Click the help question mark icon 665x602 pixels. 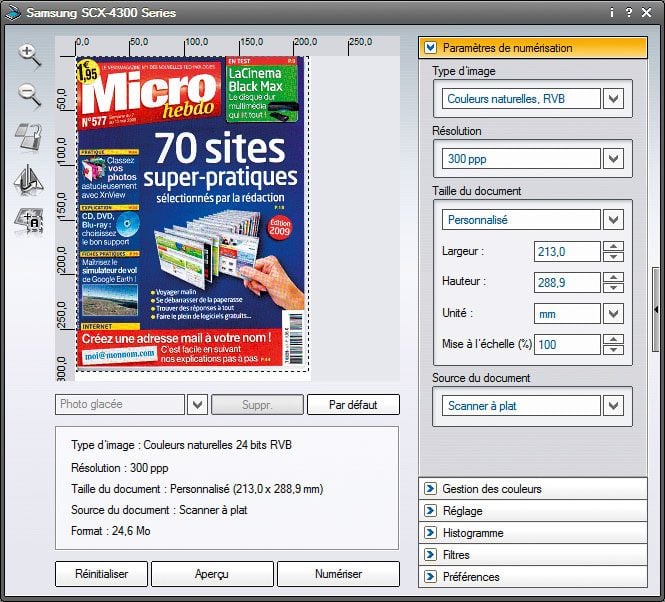coord(629,13)
